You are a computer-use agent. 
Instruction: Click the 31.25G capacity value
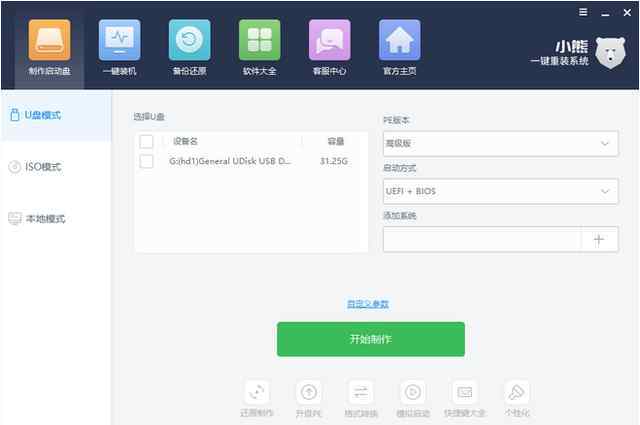pos(334,161)
